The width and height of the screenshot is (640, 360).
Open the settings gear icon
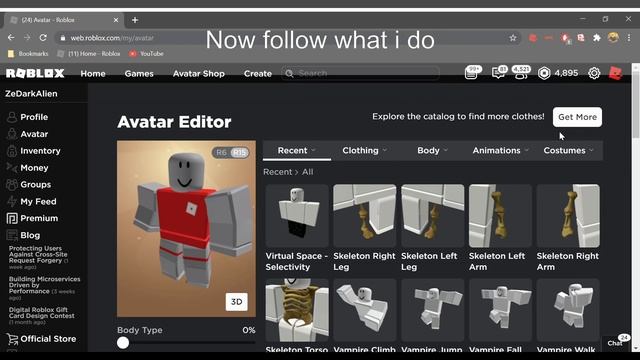click(594, 73)
